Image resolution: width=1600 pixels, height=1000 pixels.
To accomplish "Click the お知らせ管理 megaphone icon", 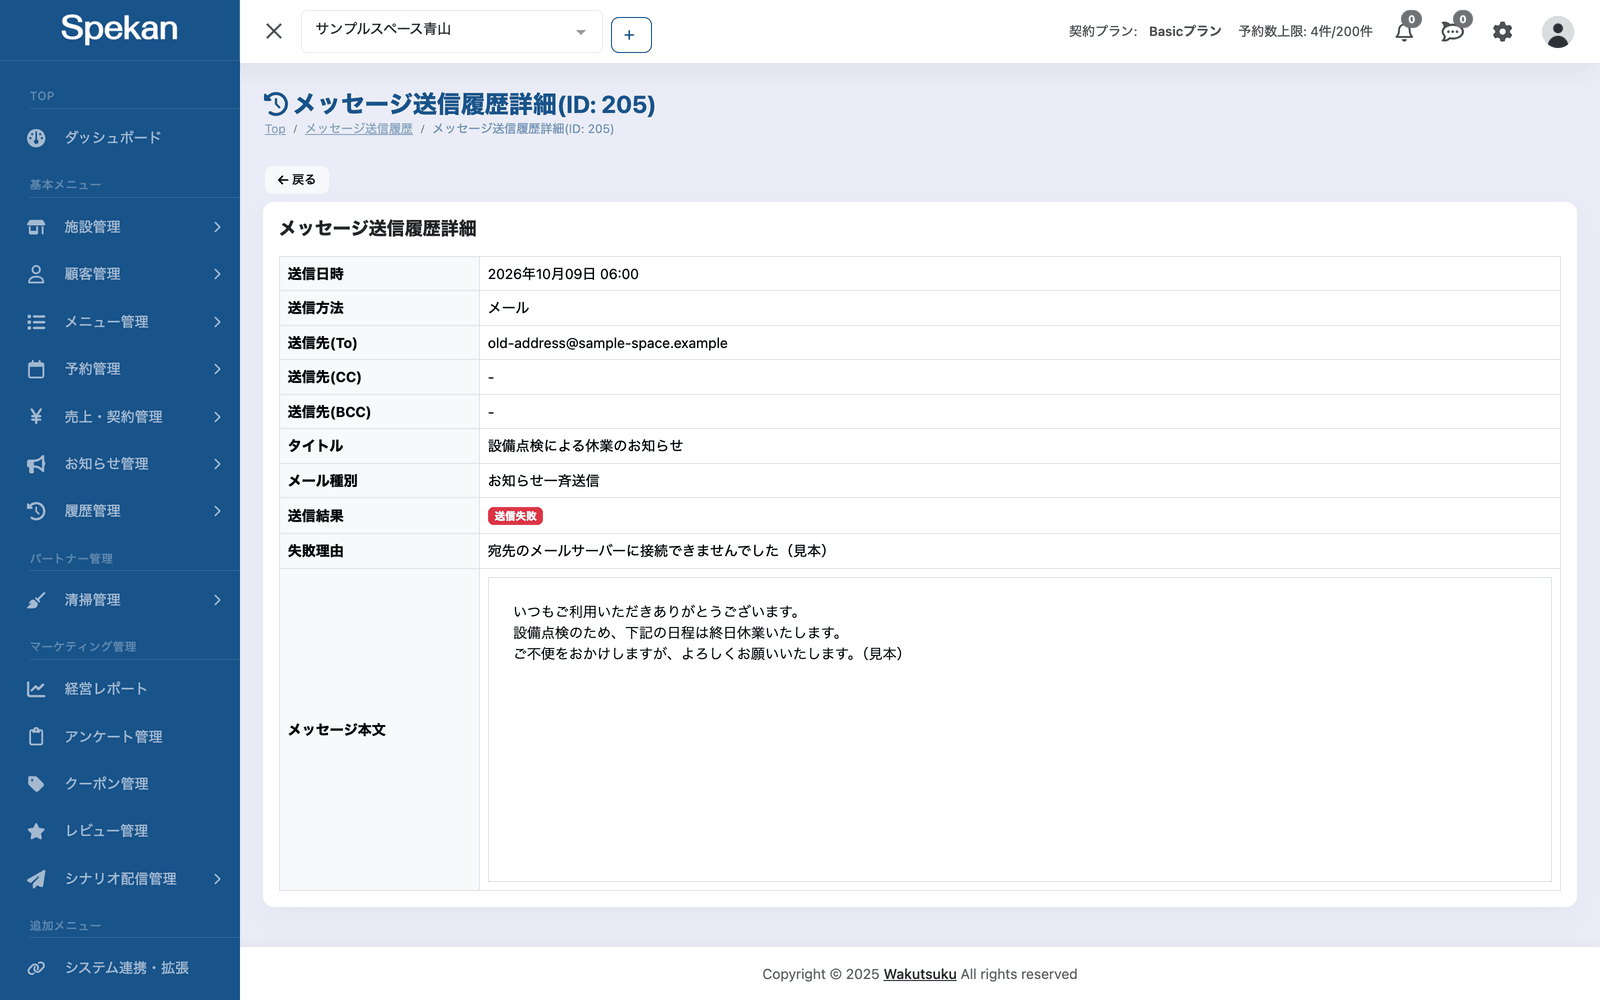I will click(x=36, y=464).
